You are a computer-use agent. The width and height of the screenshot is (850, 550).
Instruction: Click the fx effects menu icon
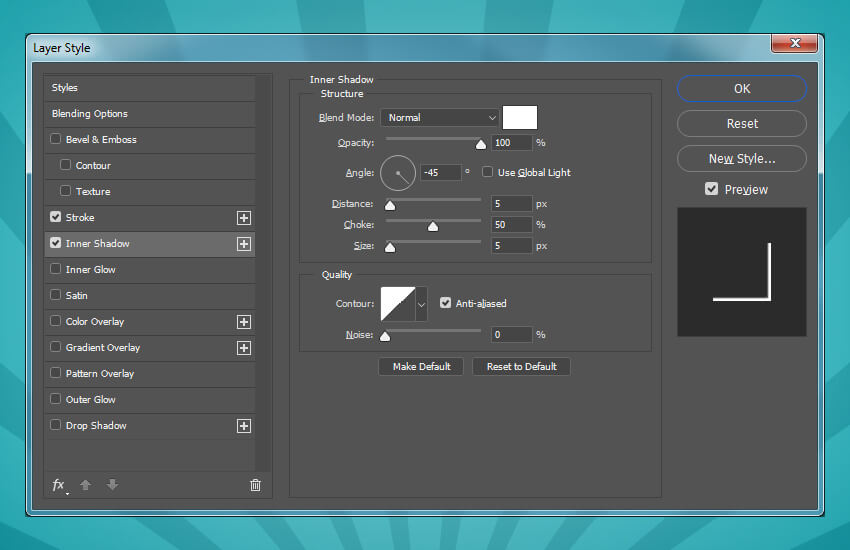coord(58,485)
